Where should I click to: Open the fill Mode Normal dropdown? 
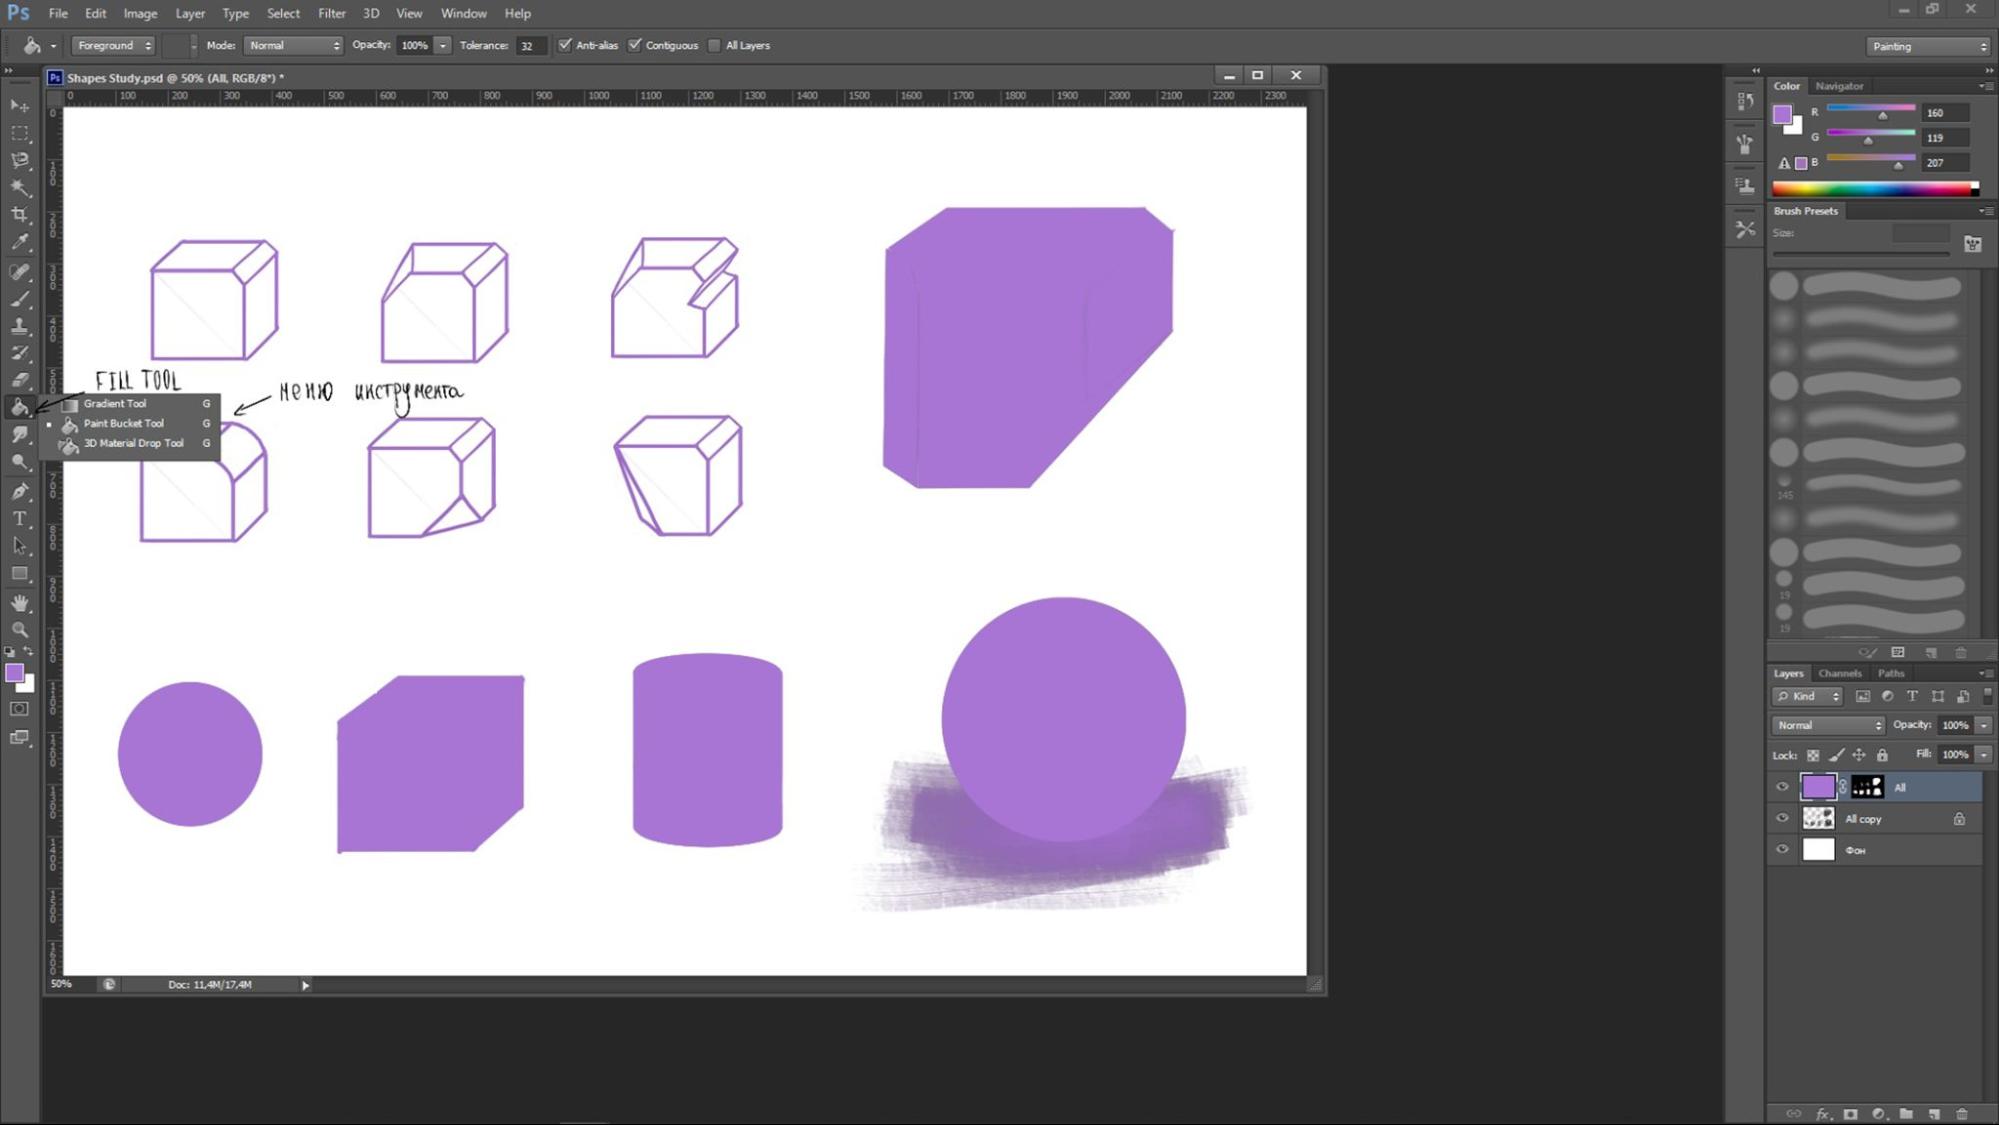click(x=293, y=45)
